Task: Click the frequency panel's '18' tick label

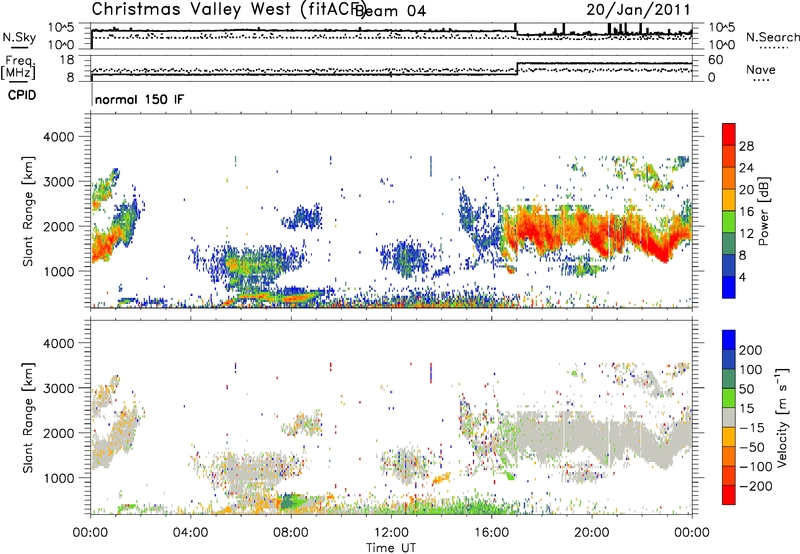Action: click(x=66, y=60)
